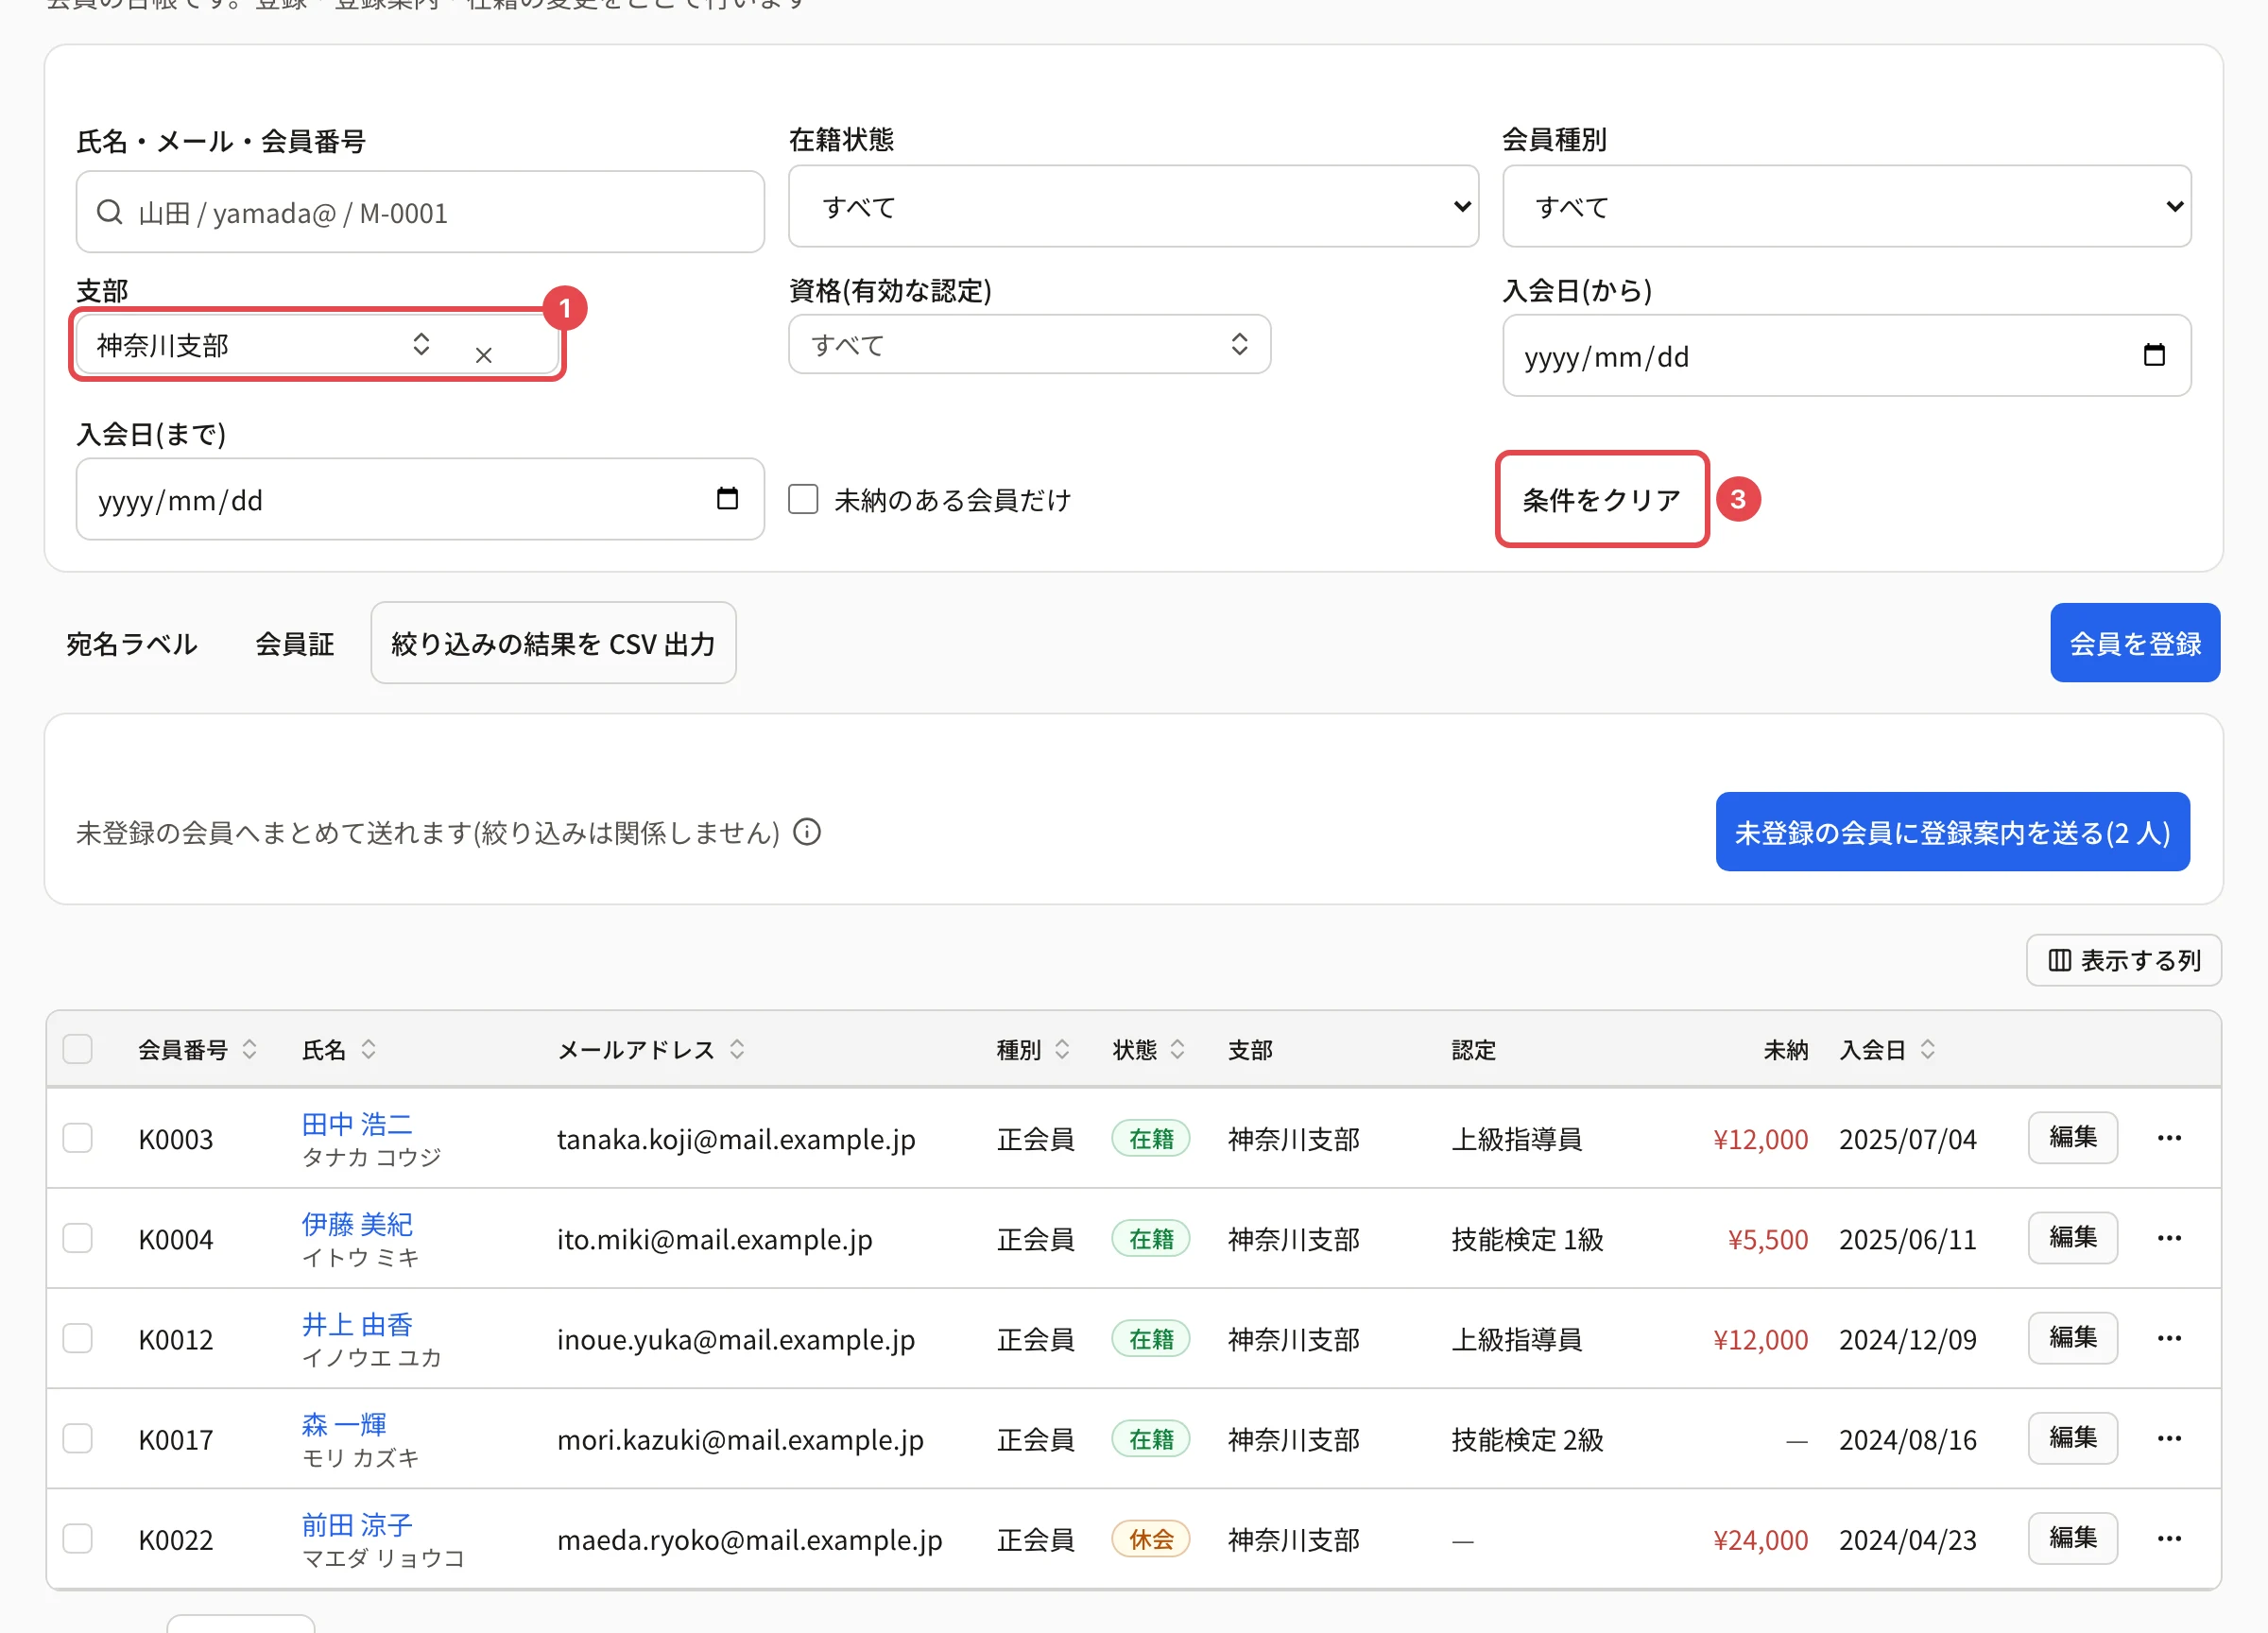This screenshot has height=1633, width=2268.
Task: Open member profile 井上 由香
Action: [357, 1324]
